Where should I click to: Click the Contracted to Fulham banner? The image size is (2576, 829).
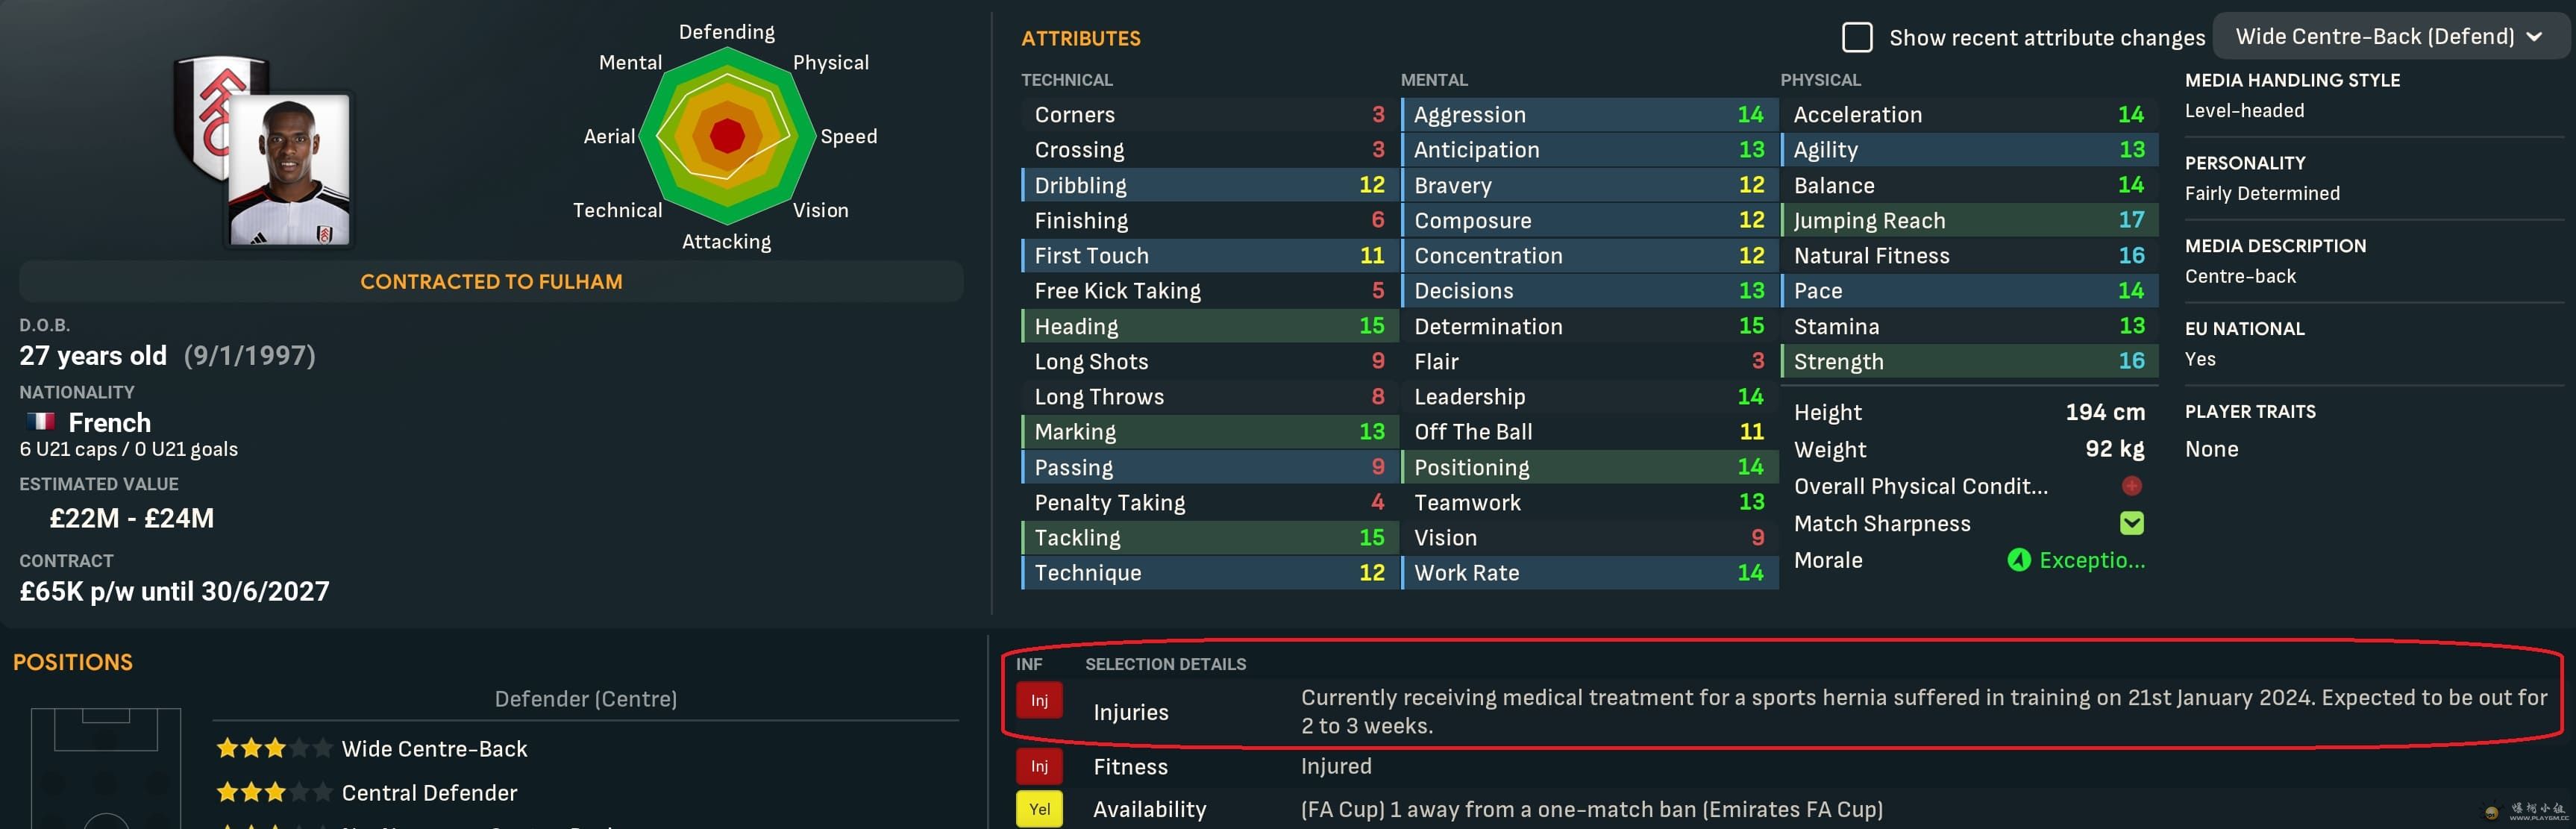point(491,282)
